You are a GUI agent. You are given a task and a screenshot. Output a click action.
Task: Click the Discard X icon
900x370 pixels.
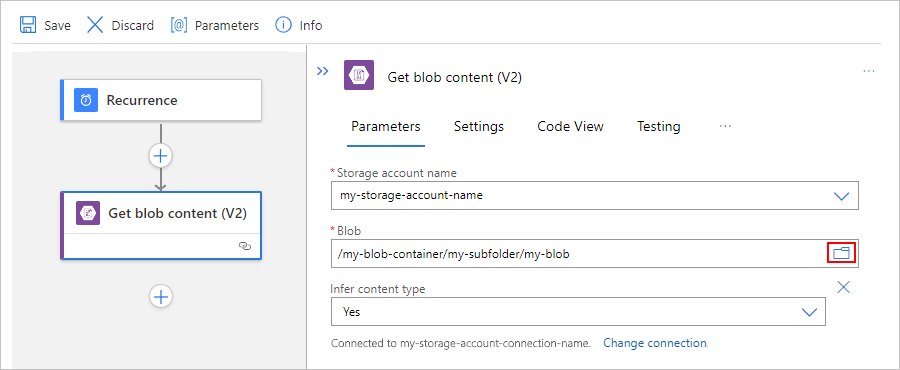[x=95, y=25]
